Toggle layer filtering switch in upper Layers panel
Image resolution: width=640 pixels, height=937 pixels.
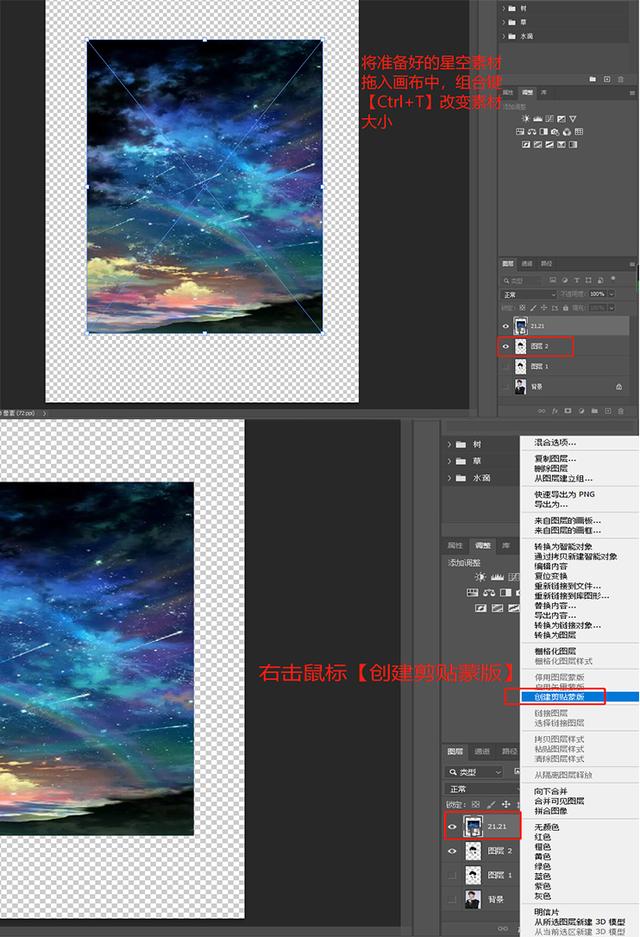coord(613,278)
